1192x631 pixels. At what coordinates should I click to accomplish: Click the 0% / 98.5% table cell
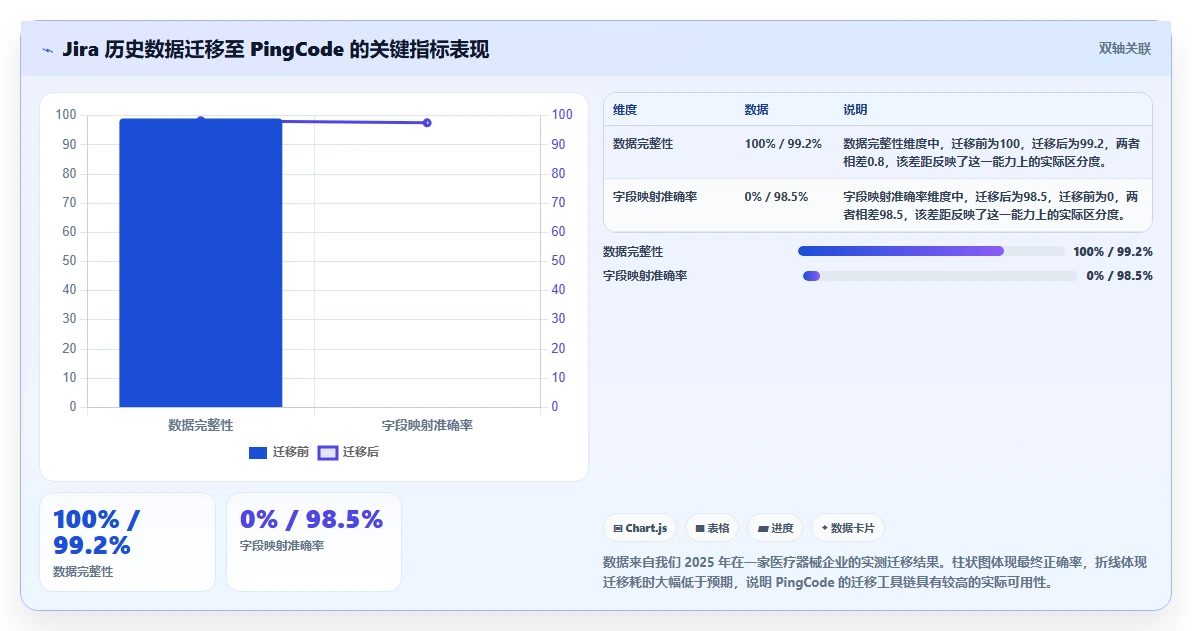pyautogui.click(x=776, y=197)
